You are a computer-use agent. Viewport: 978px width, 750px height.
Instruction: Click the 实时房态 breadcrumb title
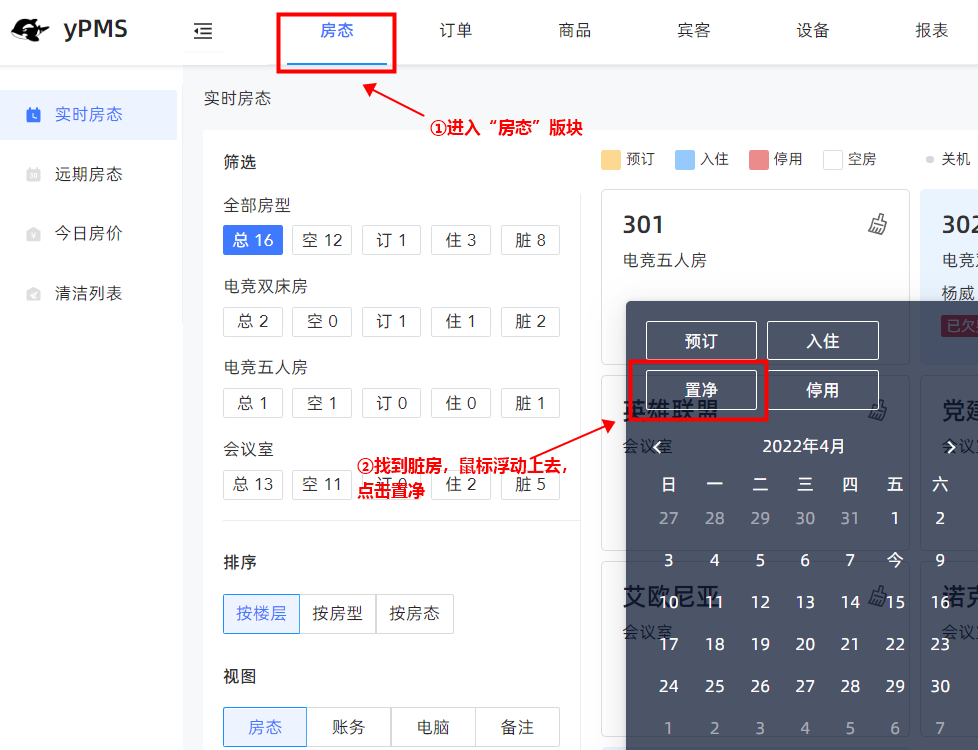tap(237, 99)
